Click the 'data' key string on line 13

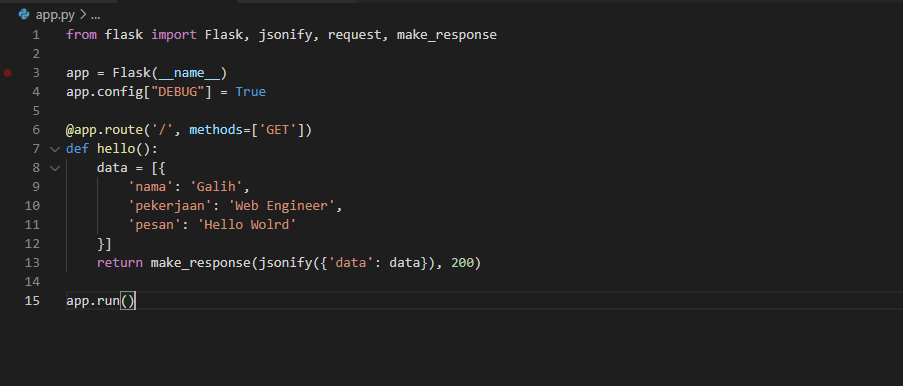(x=350, y=263)
